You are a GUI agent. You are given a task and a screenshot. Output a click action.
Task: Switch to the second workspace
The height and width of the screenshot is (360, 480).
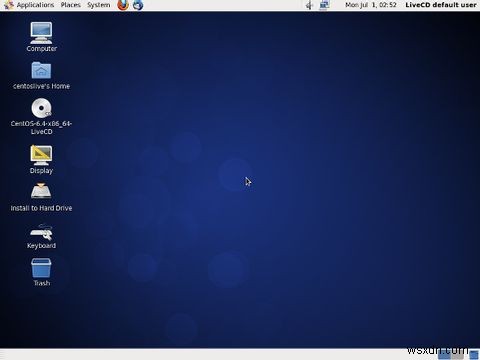(457, 354)
